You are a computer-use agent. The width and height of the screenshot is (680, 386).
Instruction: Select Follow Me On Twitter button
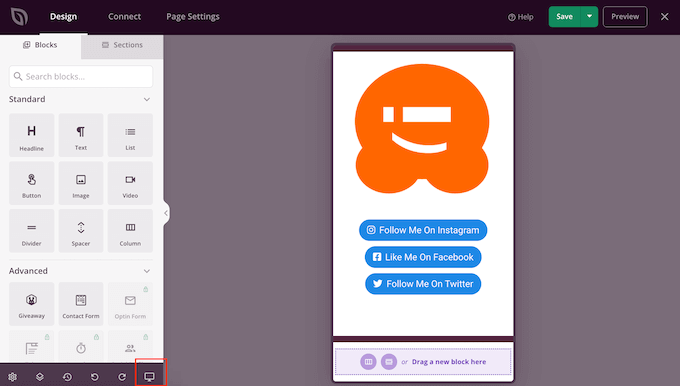(x=423, y=284)
